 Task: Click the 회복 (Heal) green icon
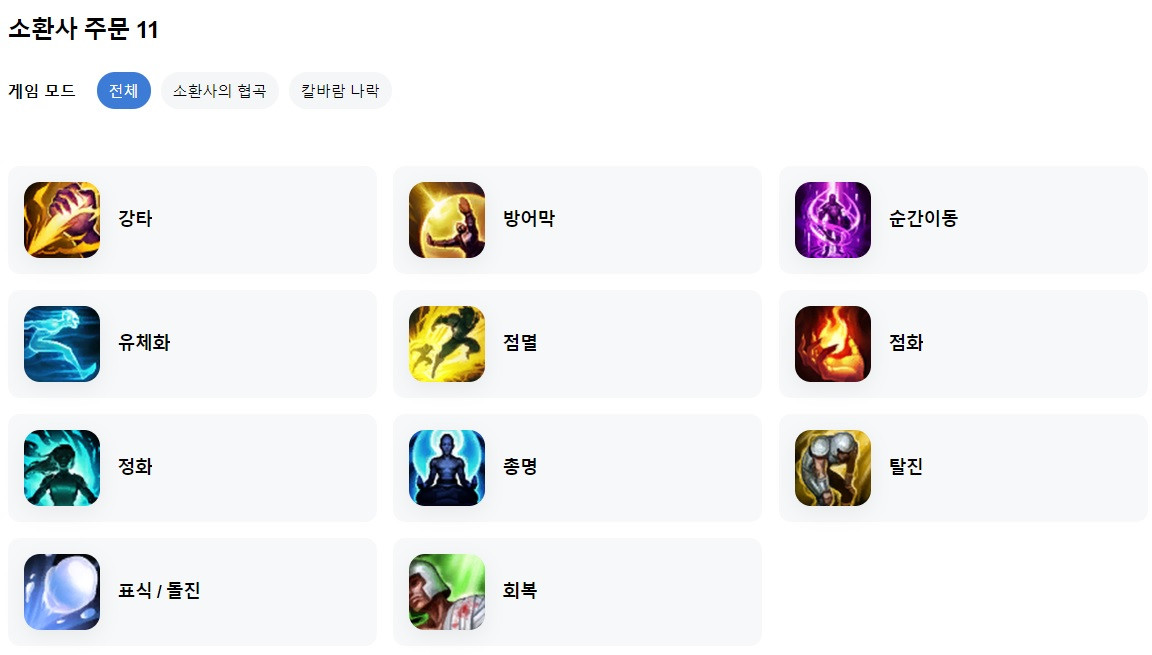pyautogui.click(x=447, y=592)
